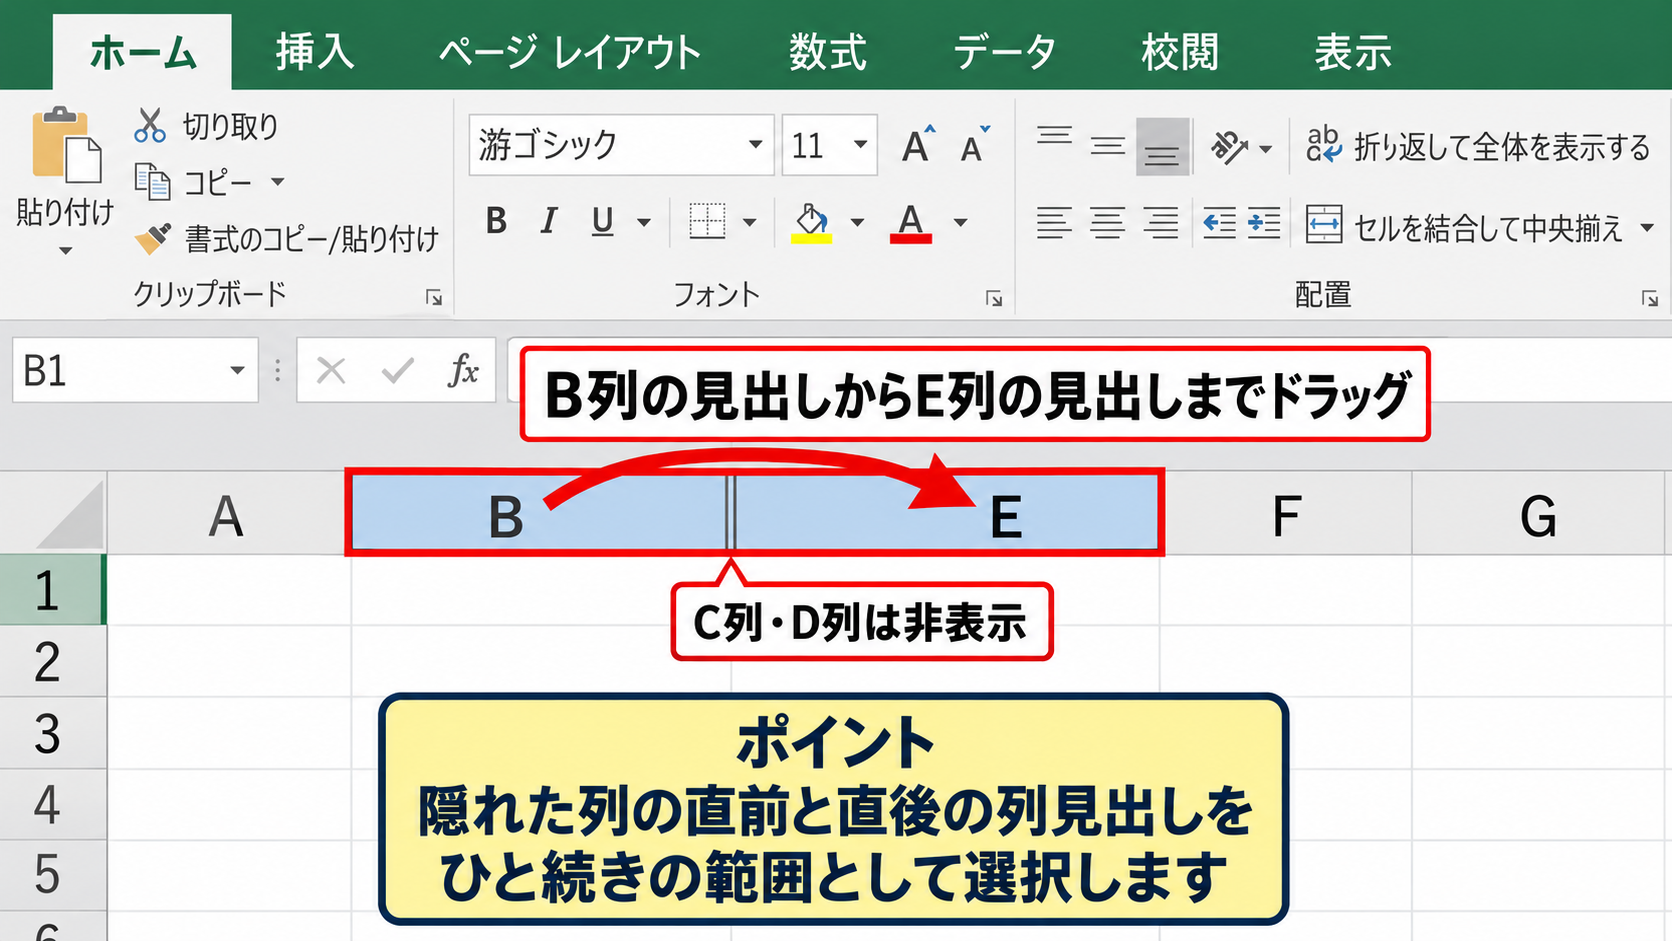Image resolution: width=1672 pixels, height=941 pixels.
Task: Align cell content to vertical middle
Action: (x=1107, y=146)
